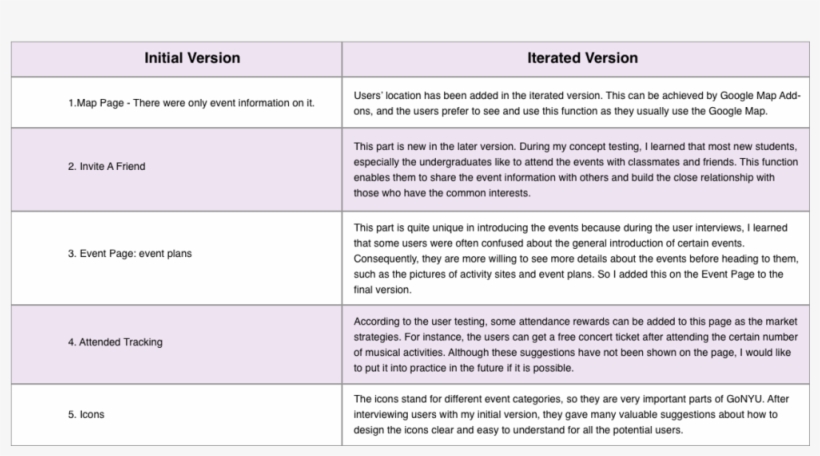The image size is (820, 456).
Task: Click the 'According to the user testing' paragraph
Action: point(577,345)
